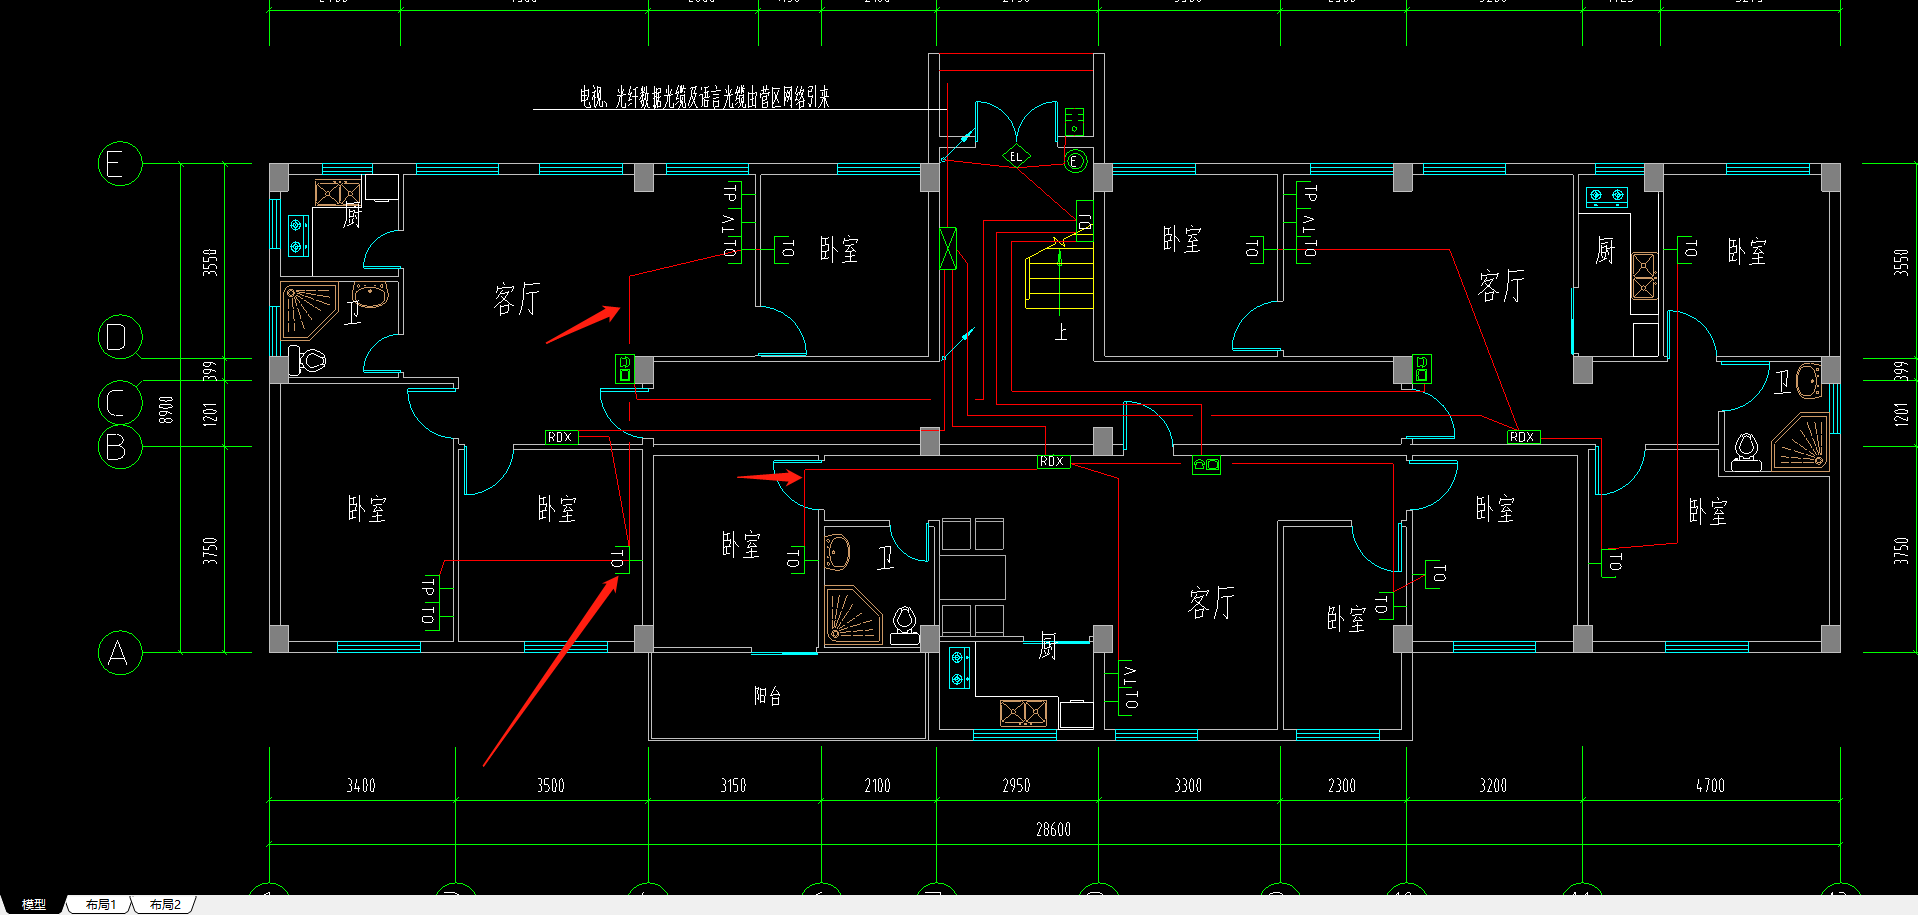Viewport: 1918px width, 915px height.
Task: Select the 3150 bottom dimension
Action: coord(733,786)
